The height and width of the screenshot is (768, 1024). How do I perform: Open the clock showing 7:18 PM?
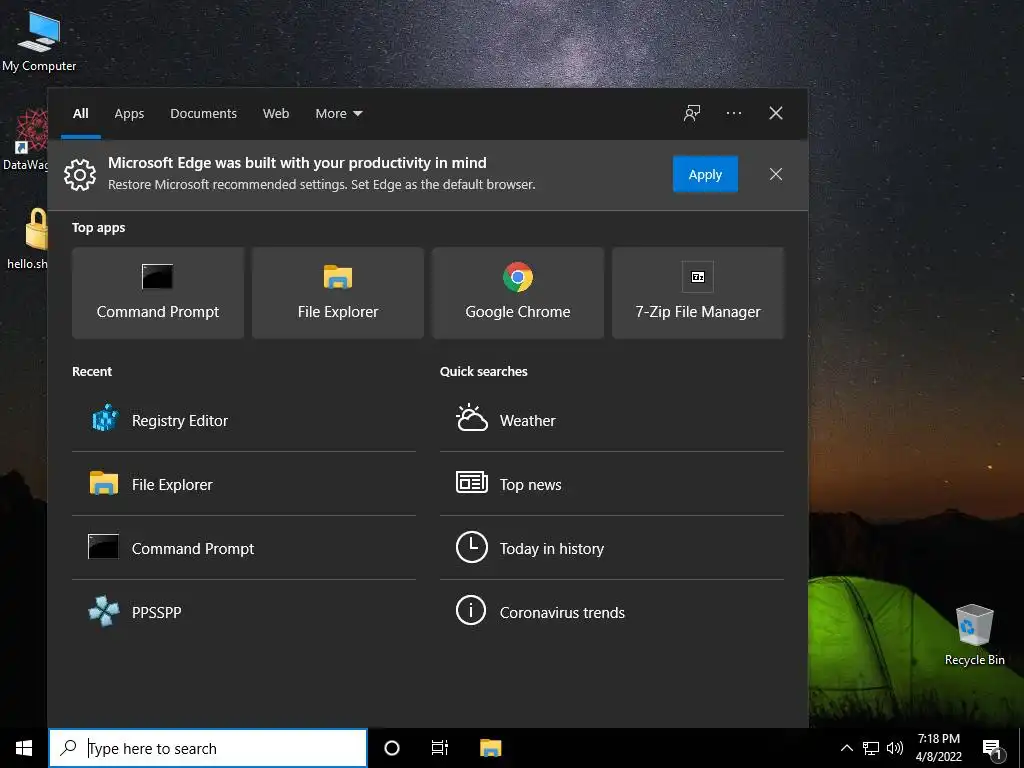coord(938,748)
